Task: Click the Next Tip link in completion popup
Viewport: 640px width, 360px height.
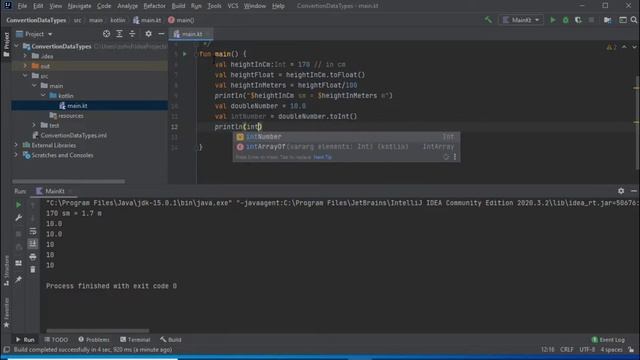Action: tap(322, 157)
